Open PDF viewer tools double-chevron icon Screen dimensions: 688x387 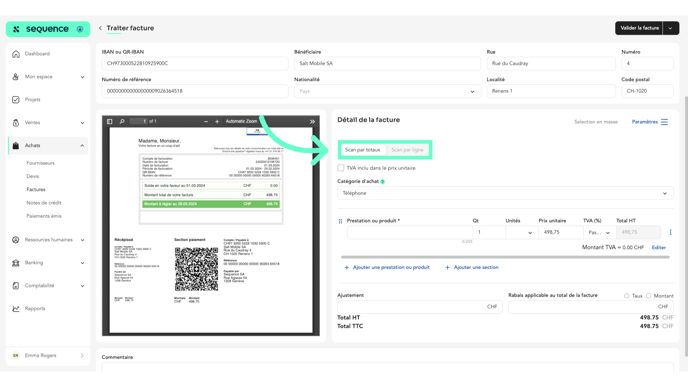[312, 122]
